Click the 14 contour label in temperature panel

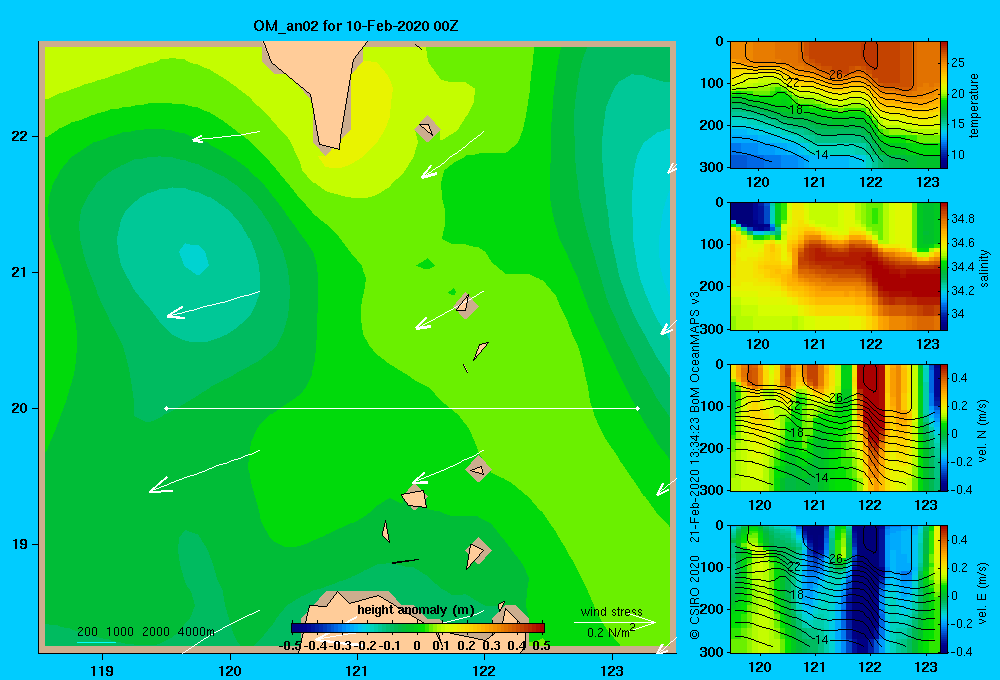(821, 154)
